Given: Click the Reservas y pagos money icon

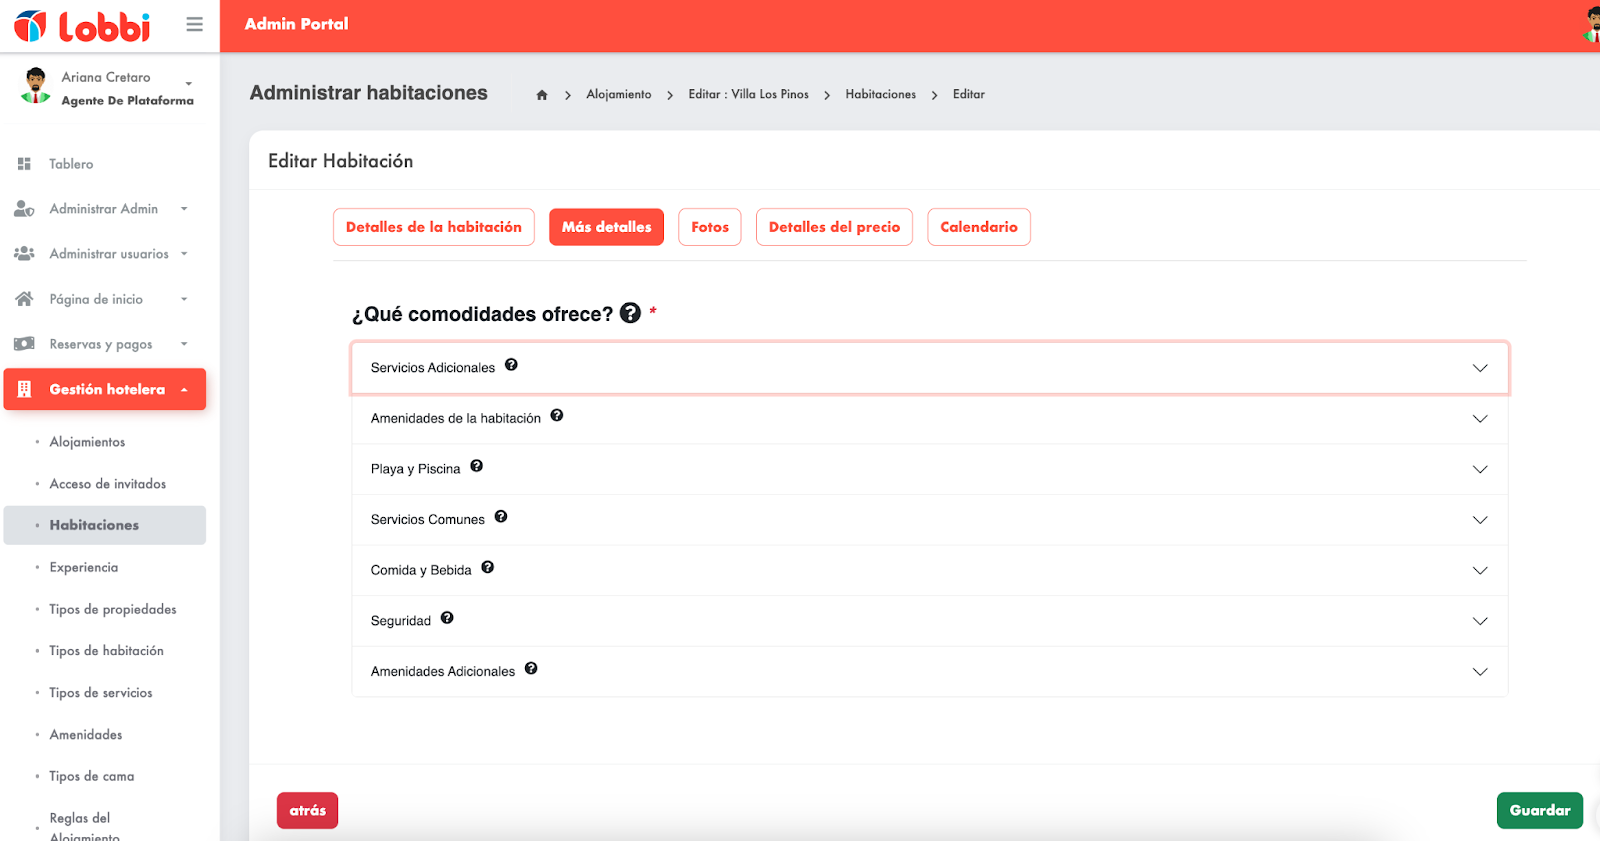Looking at the screenshot, I should tap(24, 343).
